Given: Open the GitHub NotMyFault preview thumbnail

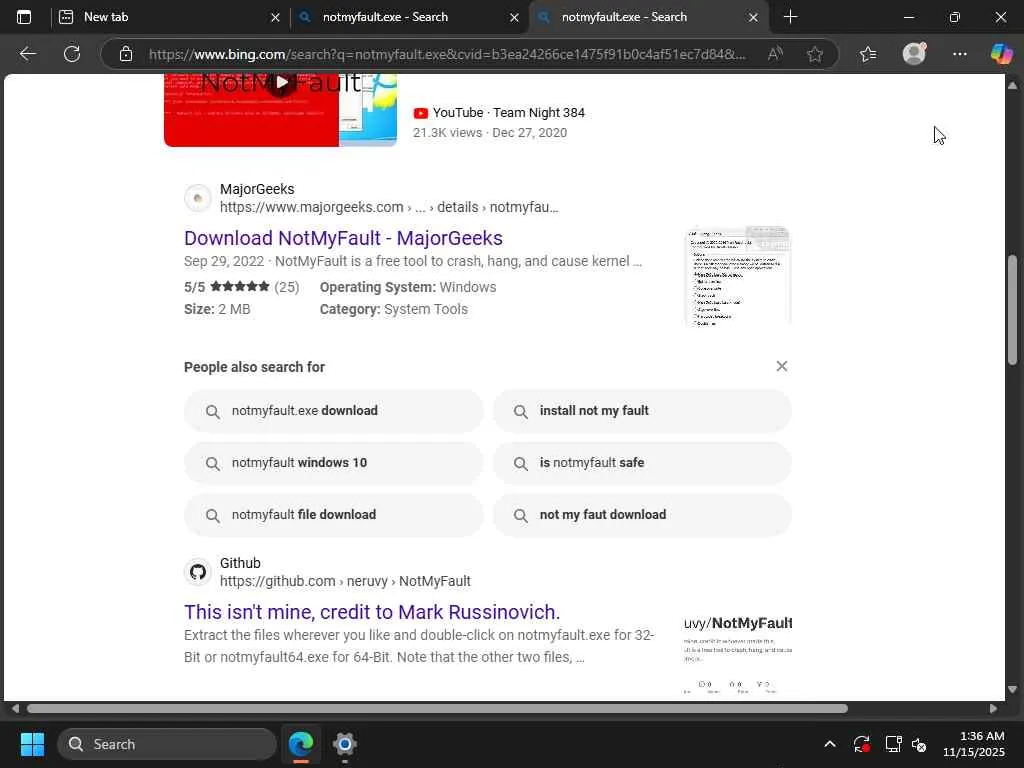Looking at the screenshot, I should pyautogui.click(x=738, y=653).
